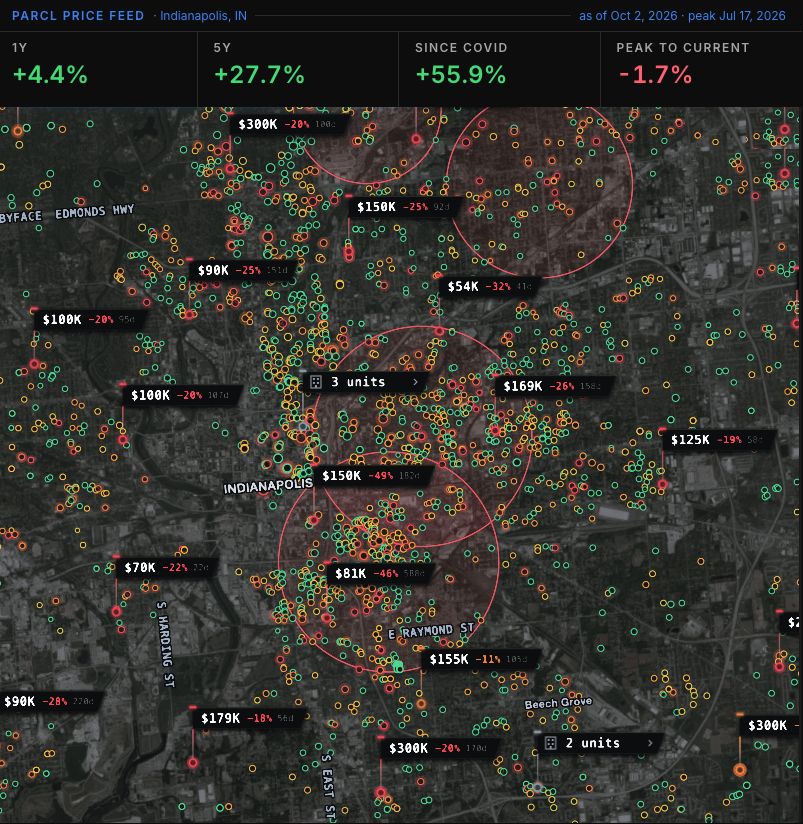Select the red pin under $150K 92d label
Viewport: 803px width, 824px height.
(349, 253)
